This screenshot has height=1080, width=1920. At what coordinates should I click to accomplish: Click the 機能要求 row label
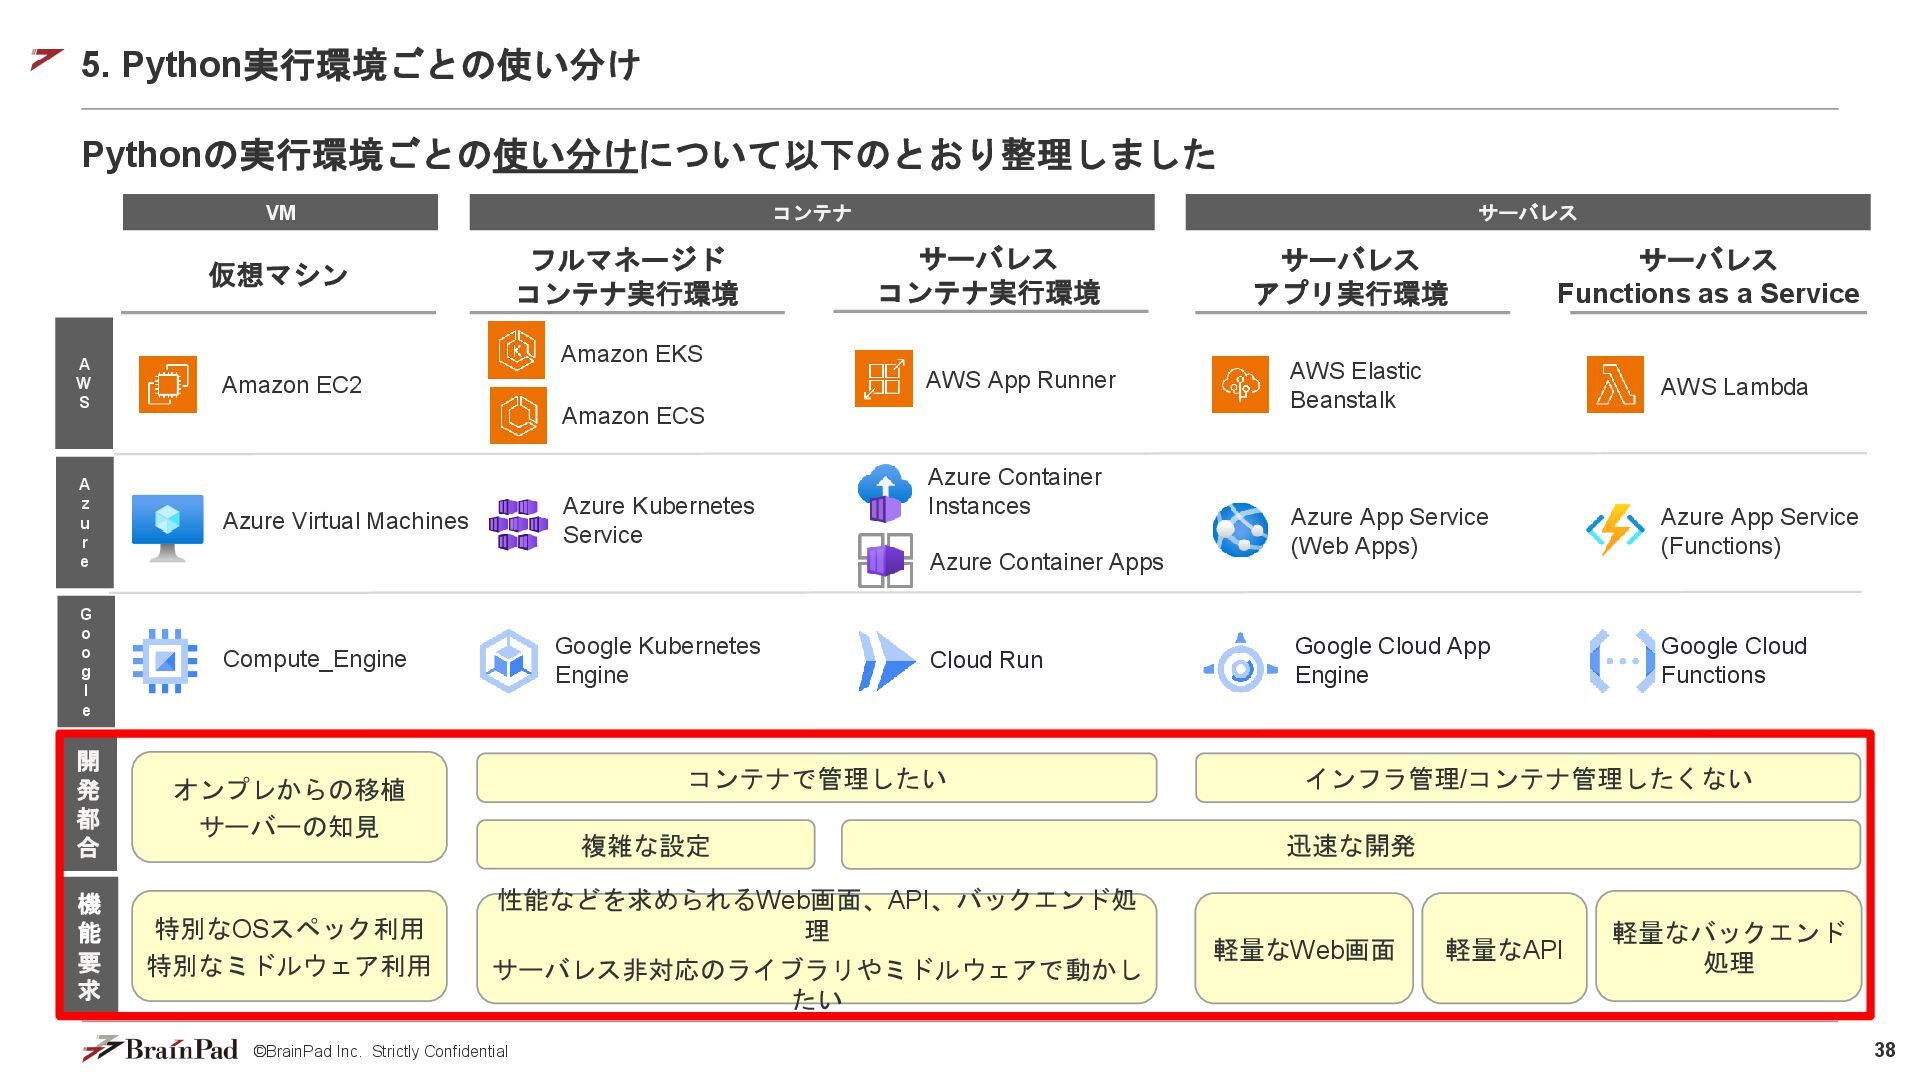(x=89, y=946)
